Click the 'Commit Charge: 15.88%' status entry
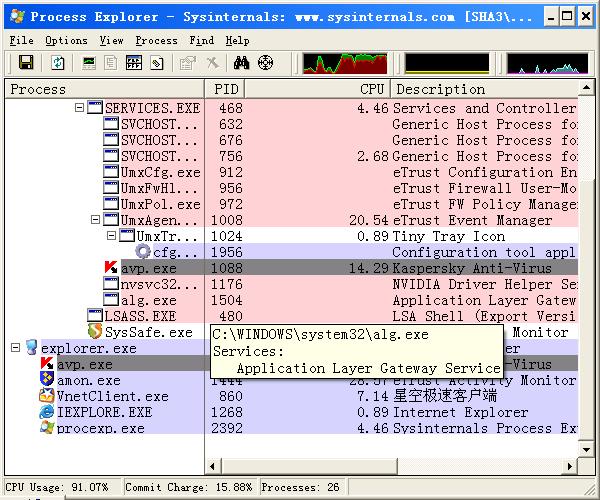Image resolution: width=600 pixels, height=500 pixels. pos(189,487)
